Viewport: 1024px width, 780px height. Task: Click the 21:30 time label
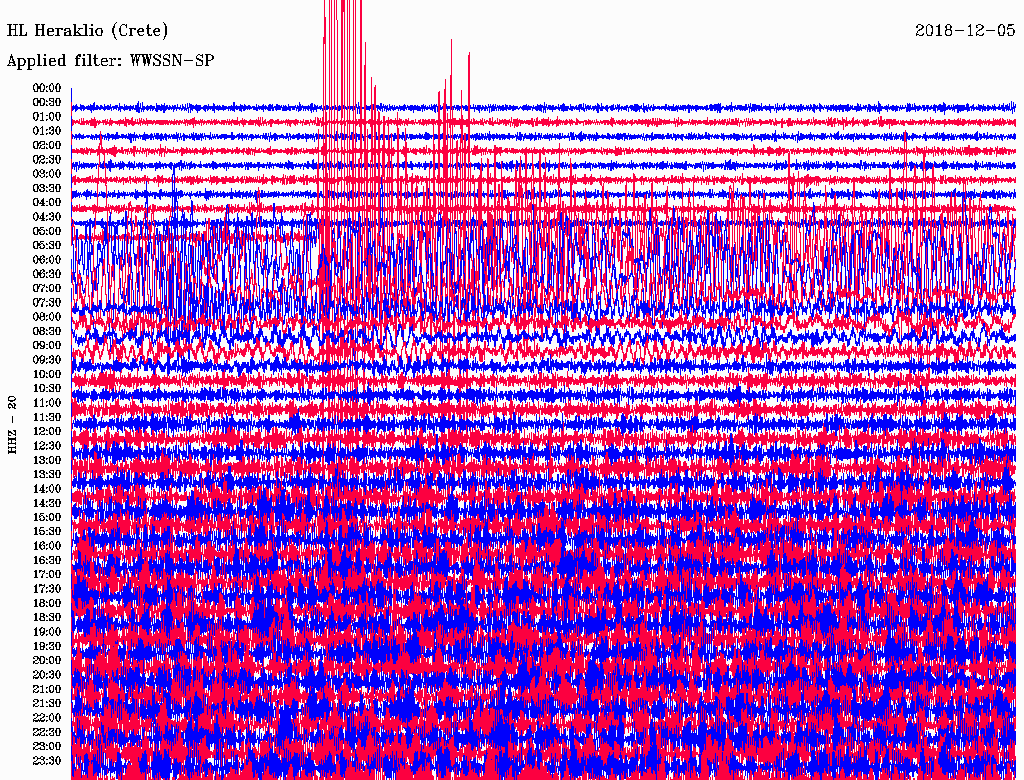point(47,704)
